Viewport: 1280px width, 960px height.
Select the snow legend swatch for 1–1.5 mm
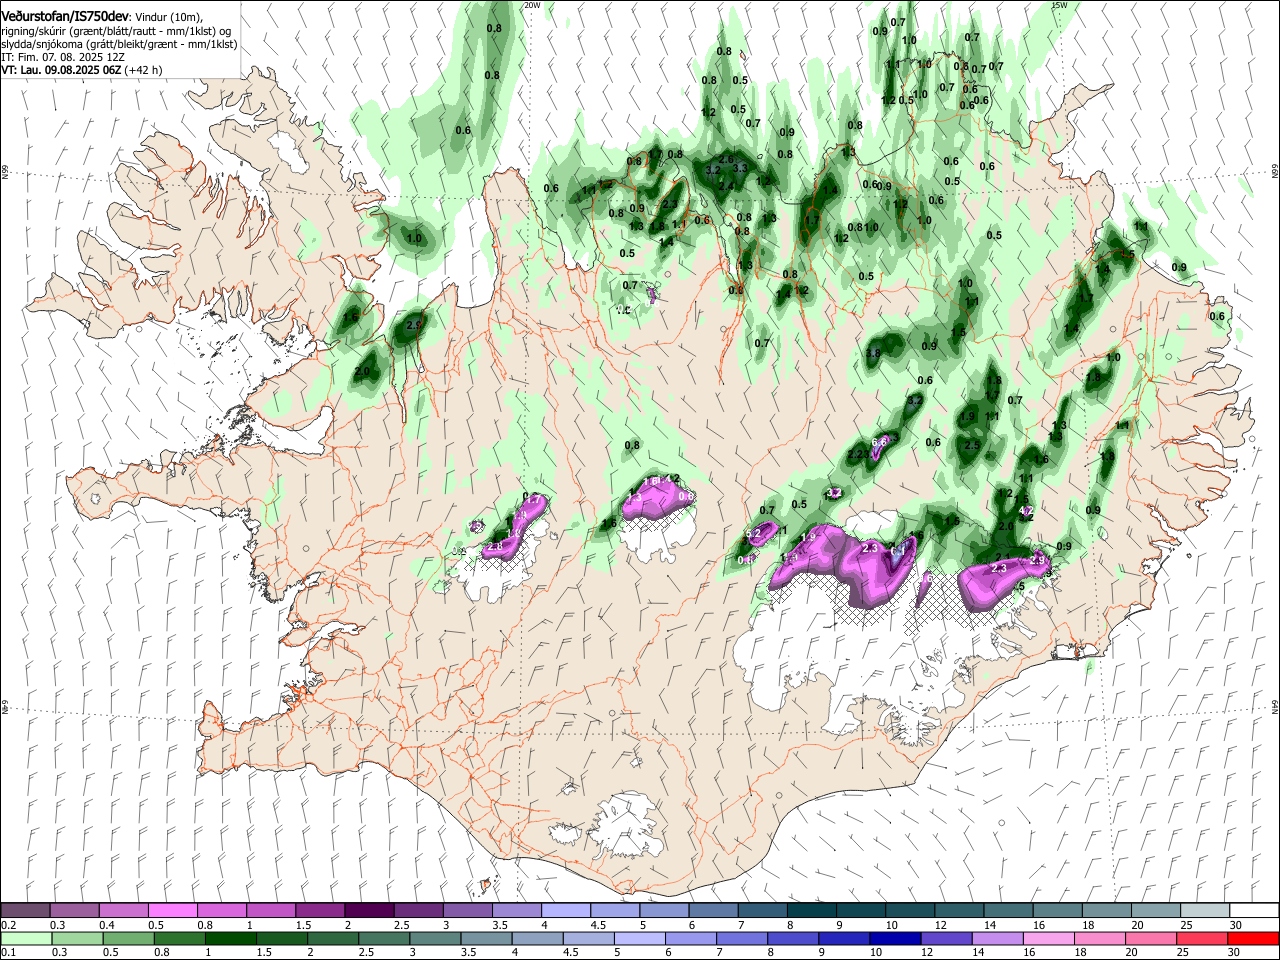[x=271, y=910]
